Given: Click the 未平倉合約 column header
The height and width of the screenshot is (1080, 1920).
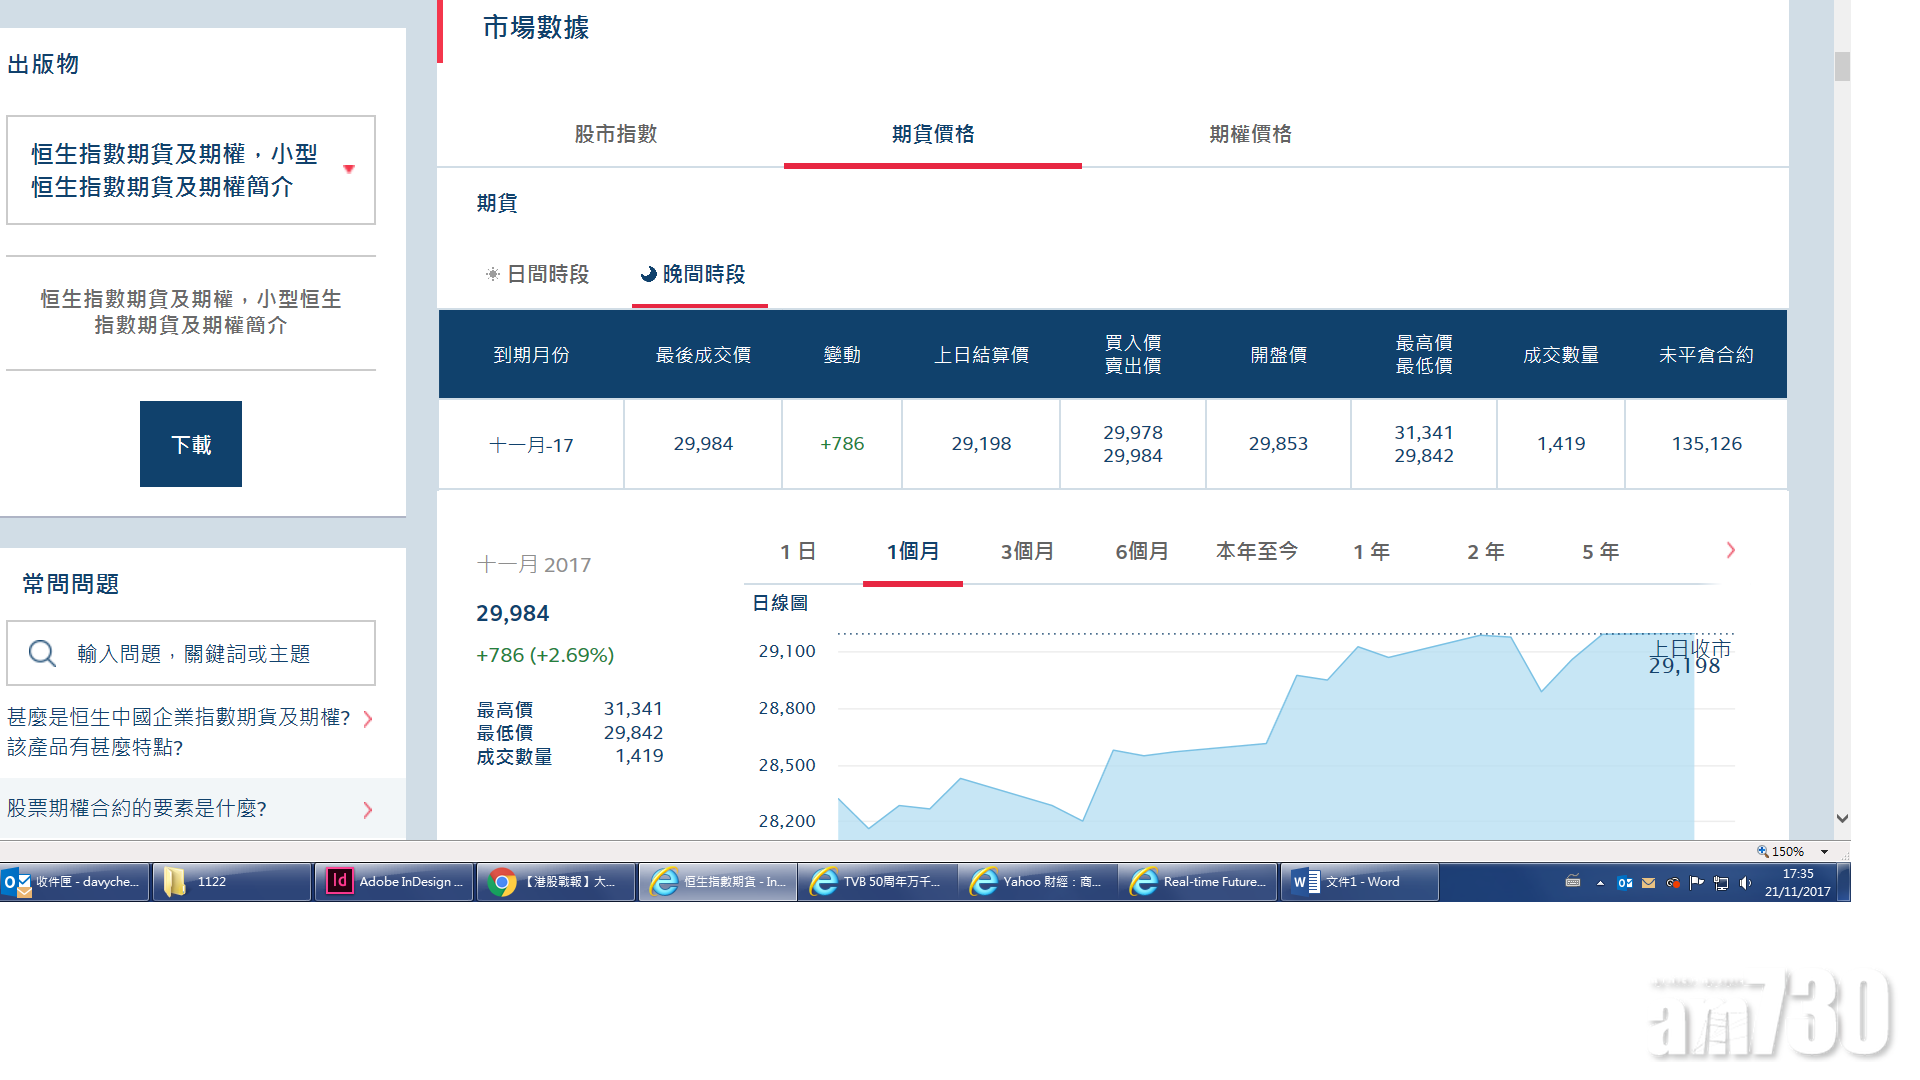Looking at the screenshot, I should point(1707,355).
